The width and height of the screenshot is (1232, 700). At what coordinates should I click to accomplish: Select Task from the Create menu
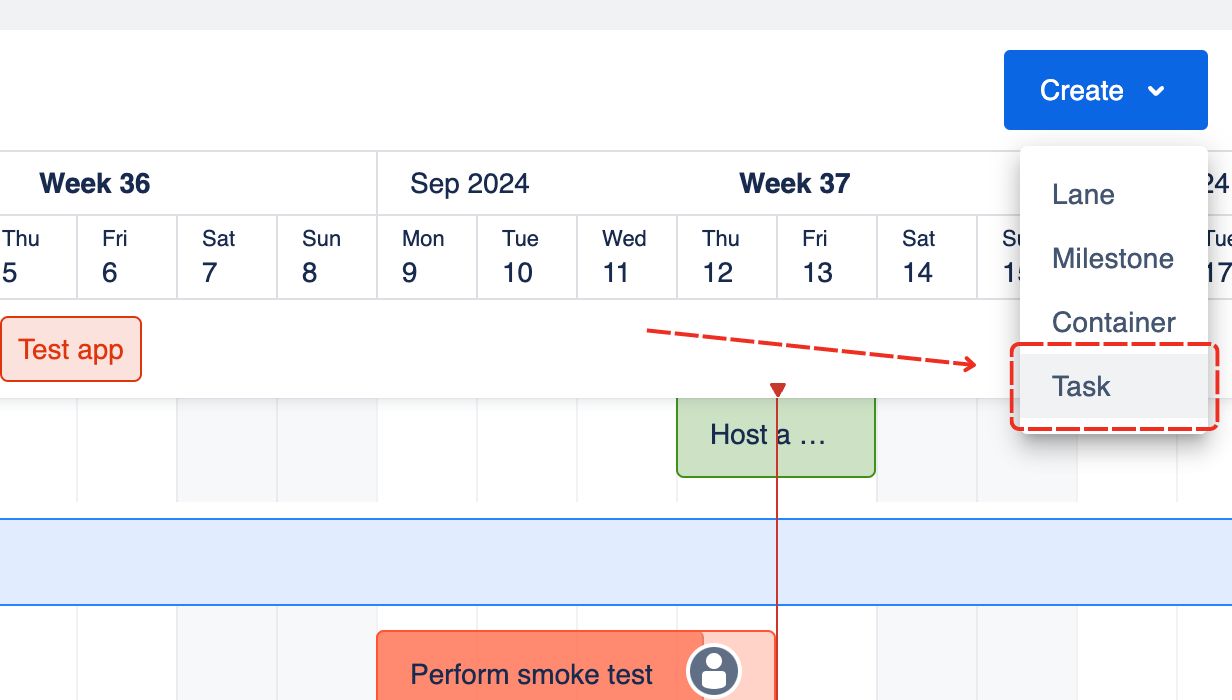pos(1081,386)
